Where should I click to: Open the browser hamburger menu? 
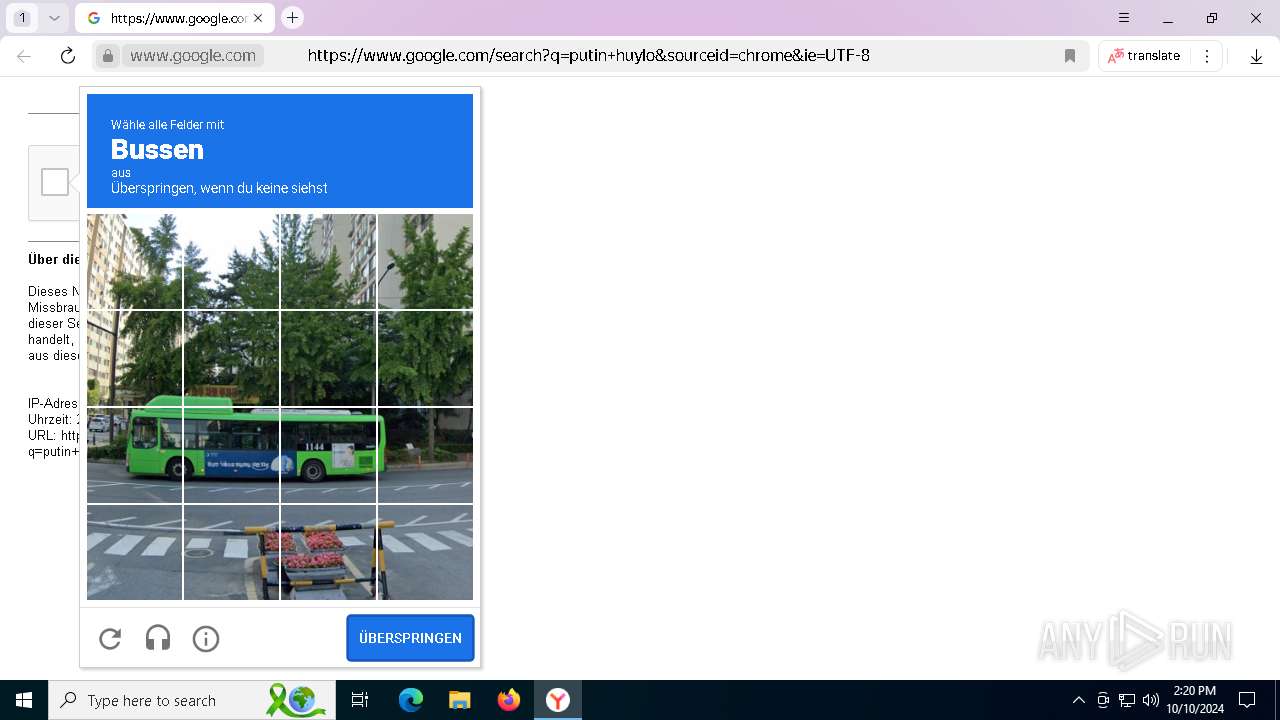tap(1124, 18)
